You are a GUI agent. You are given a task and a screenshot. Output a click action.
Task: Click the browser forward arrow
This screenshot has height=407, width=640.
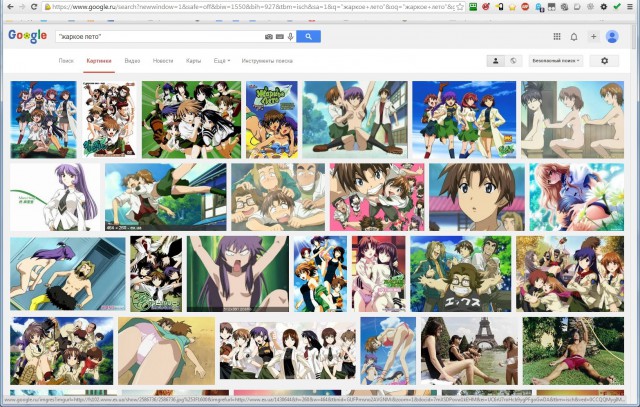click(22, 7)
